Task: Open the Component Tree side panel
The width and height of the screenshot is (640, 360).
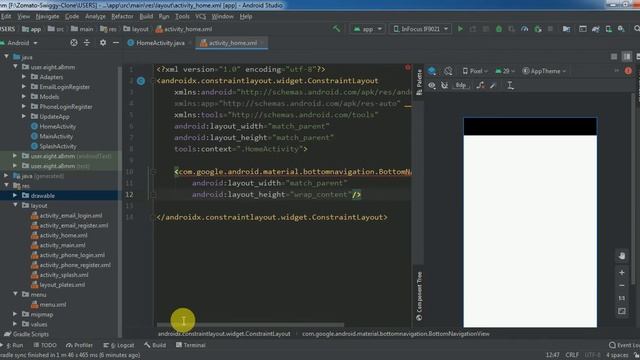Action: tap(419, 296)
